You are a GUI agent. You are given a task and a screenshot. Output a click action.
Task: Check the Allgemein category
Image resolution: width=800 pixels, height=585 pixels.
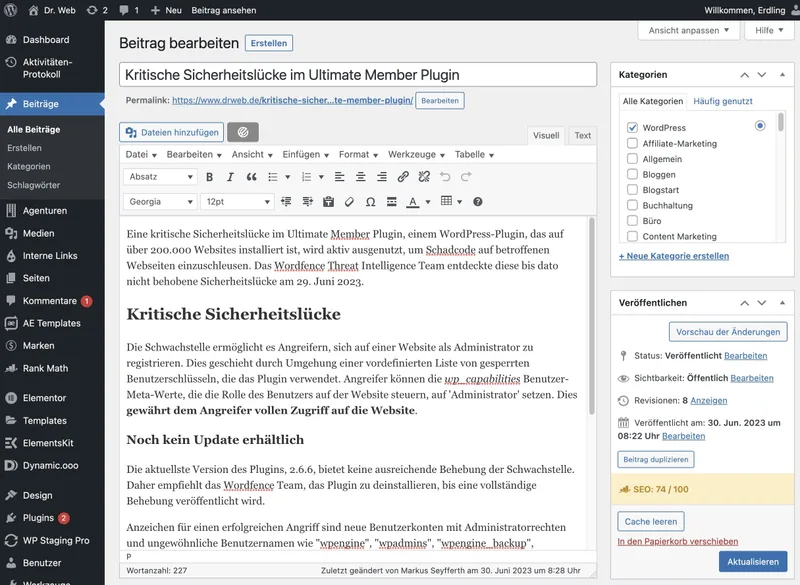632,159
